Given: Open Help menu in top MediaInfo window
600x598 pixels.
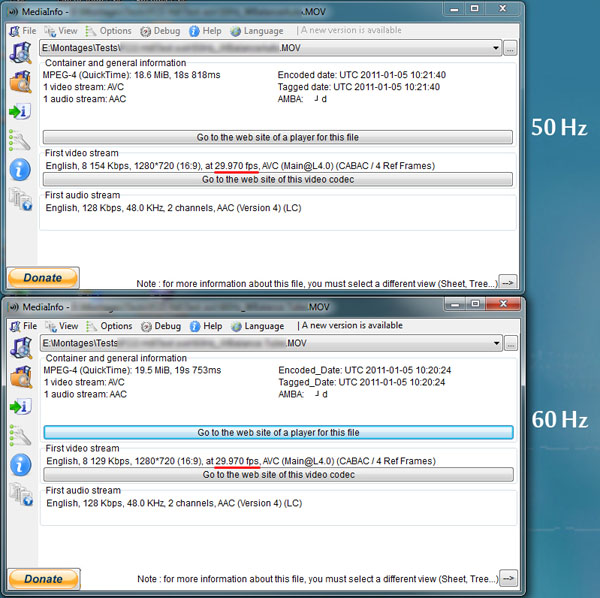Looking at the screenshot, I should 205,31.
